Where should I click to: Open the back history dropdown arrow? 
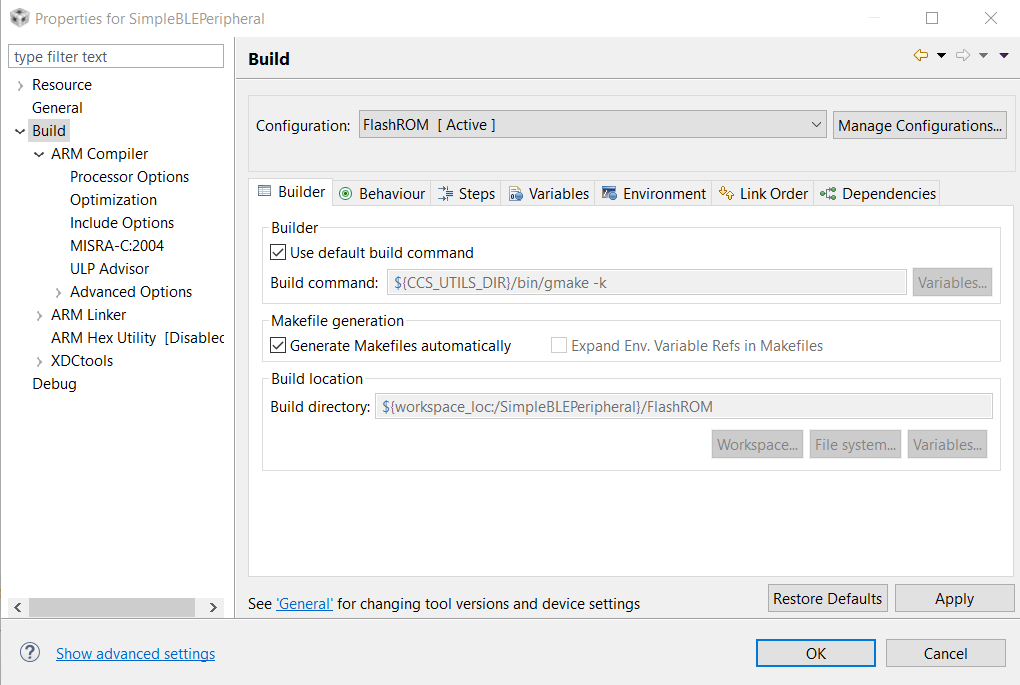pyautogui.click(x=941, y=56)
